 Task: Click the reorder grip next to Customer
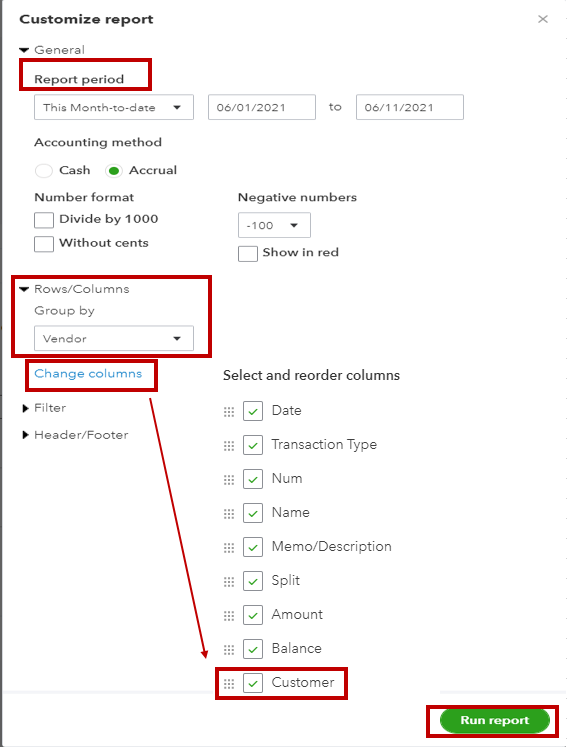(x=229, y=684)
